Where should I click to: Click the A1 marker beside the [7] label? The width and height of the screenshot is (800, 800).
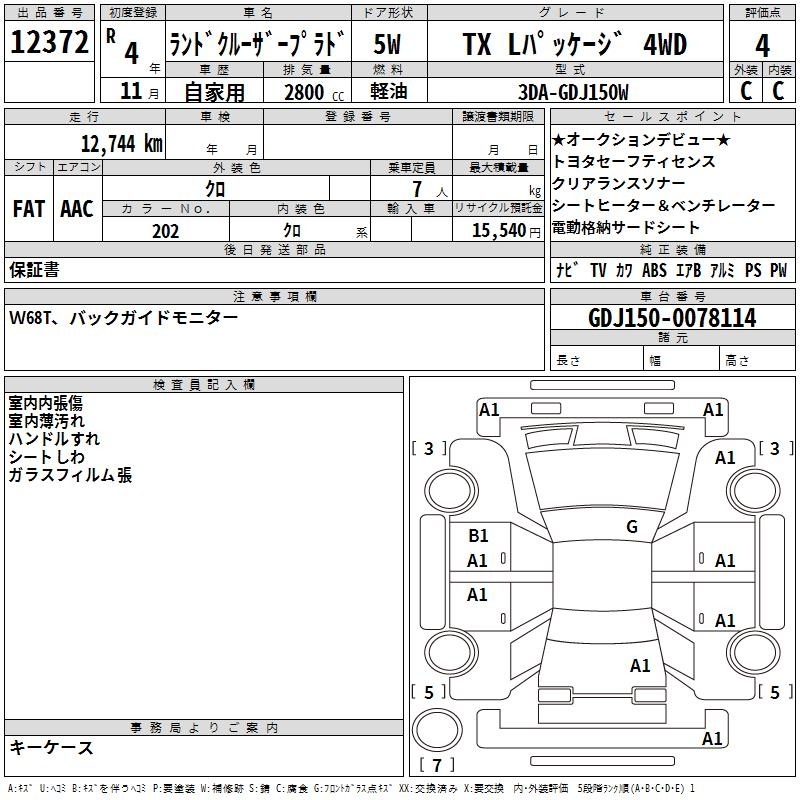point(712,739)
